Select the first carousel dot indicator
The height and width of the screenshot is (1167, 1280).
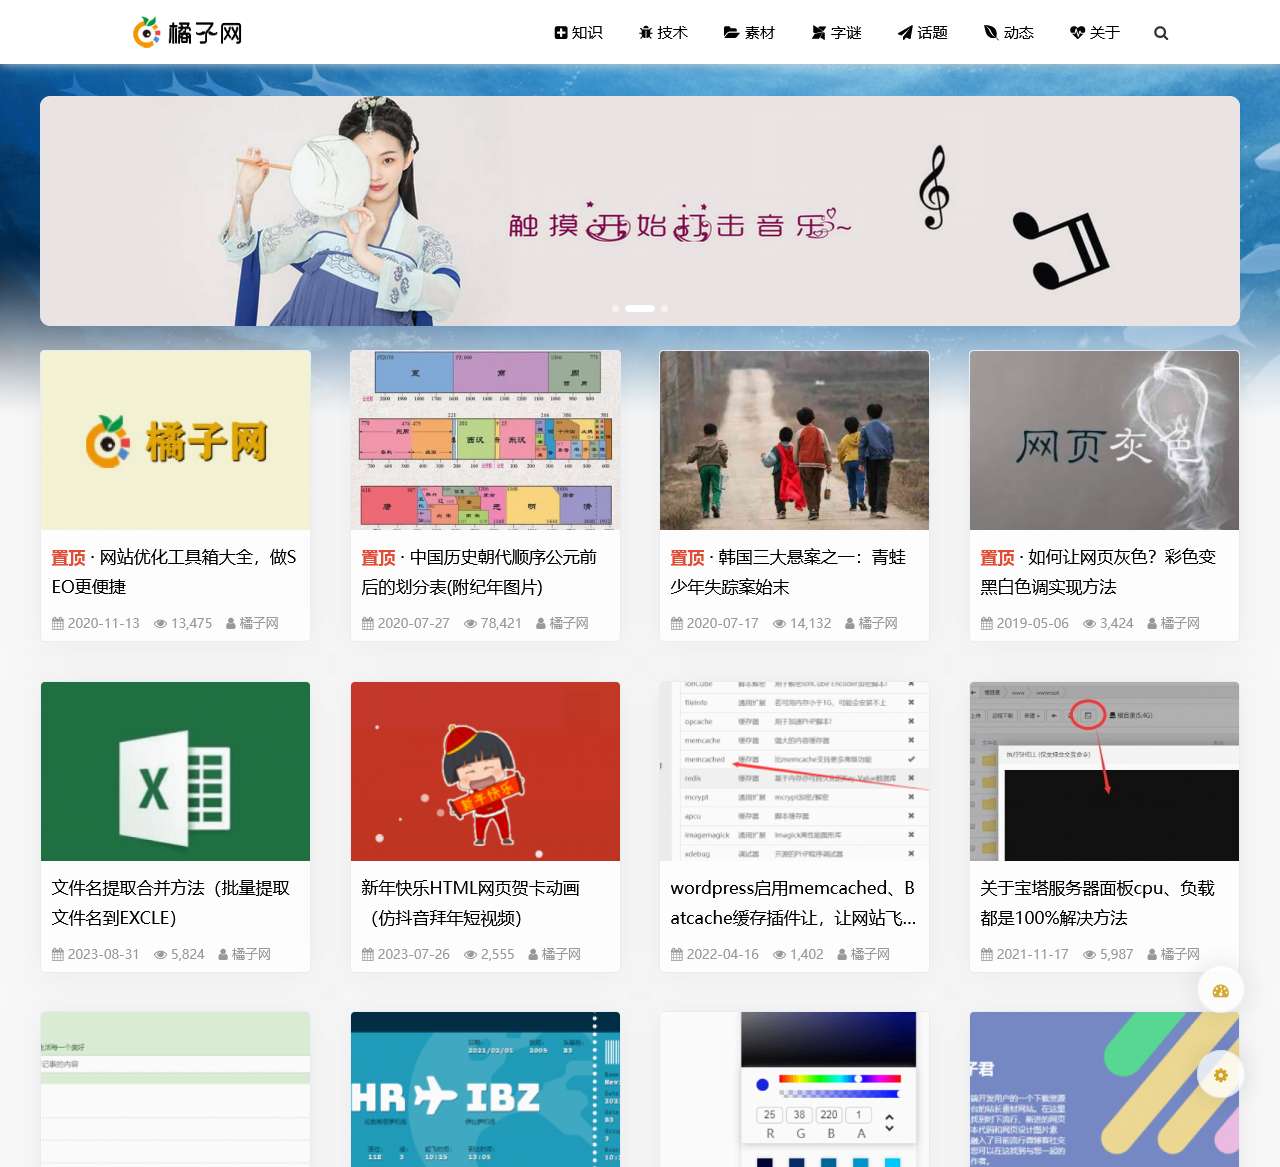615,308
